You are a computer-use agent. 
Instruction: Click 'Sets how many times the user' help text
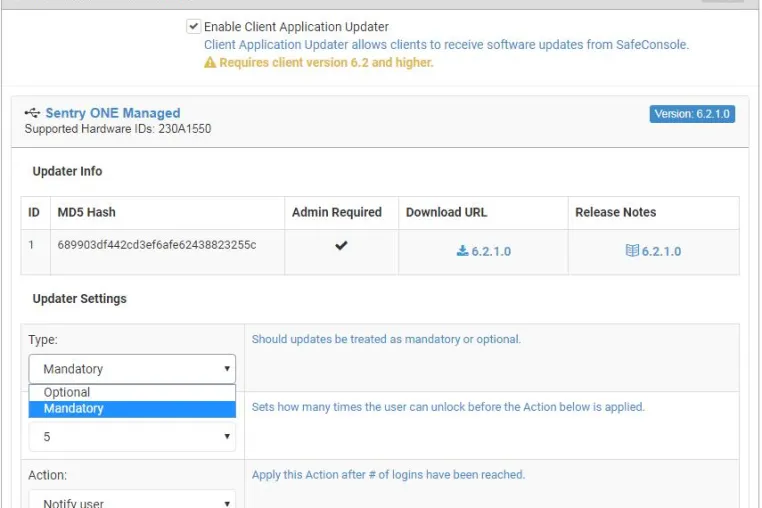[x=448, y=407]
